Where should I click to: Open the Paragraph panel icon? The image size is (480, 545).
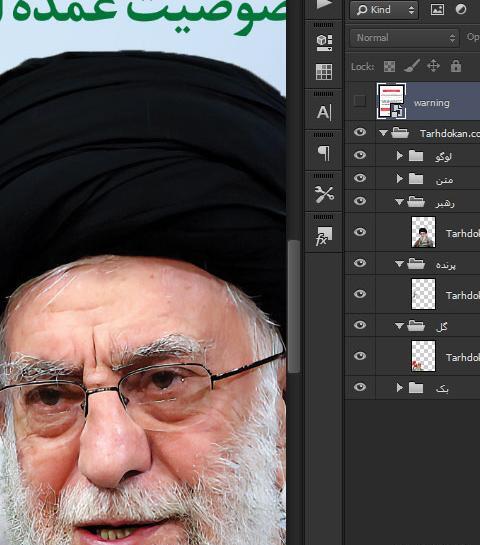pos(324,153)
